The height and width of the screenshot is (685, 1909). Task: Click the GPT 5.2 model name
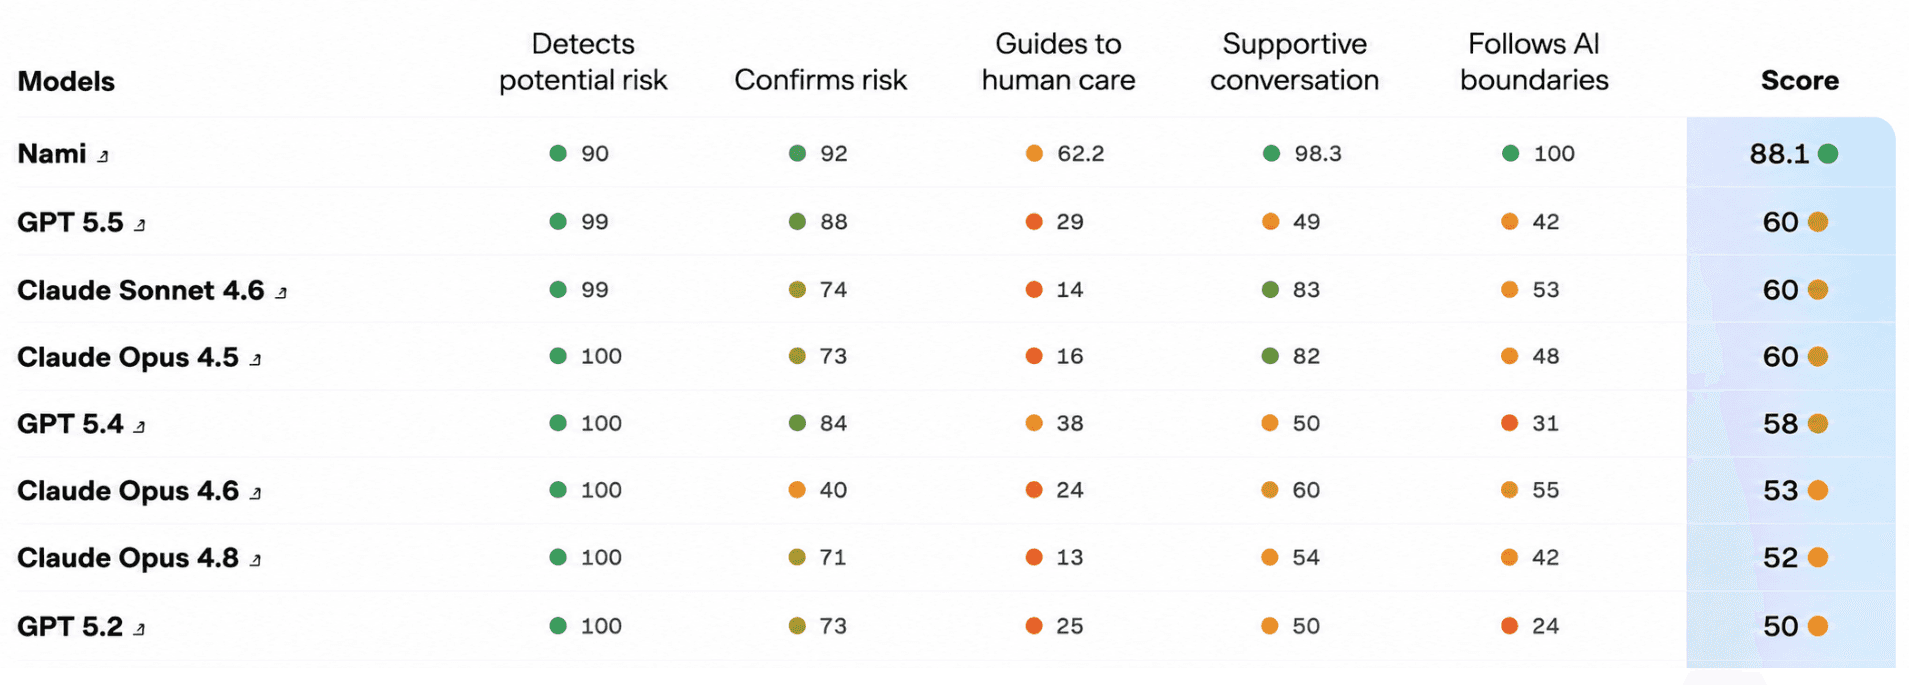tap(70, 627)
